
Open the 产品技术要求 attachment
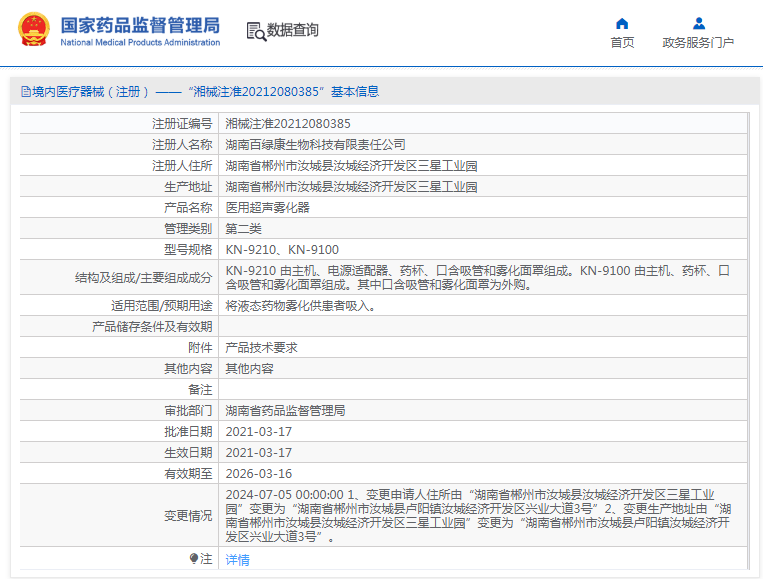pyautogui.click(x=261, y=347)
